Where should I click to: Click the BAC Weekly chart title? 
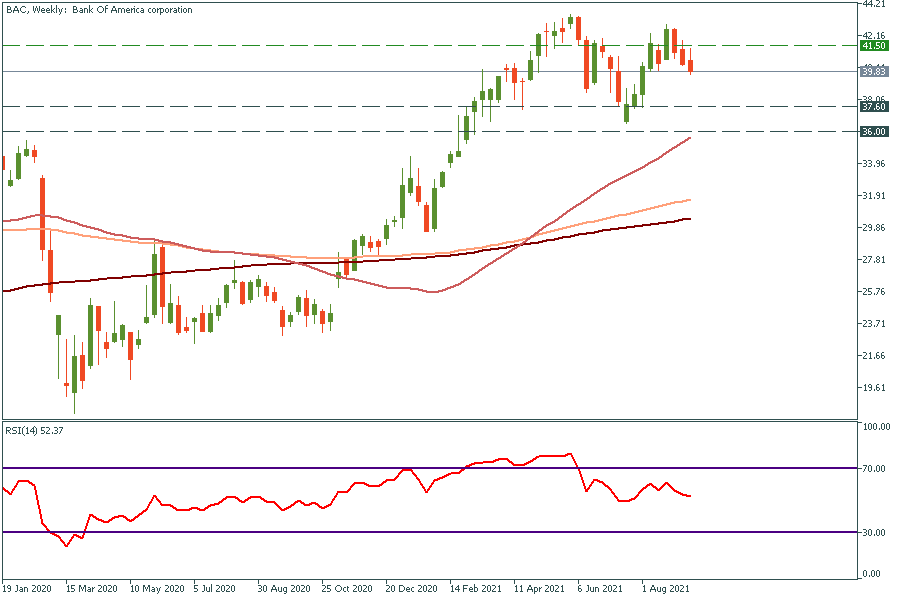pyautogui.click(x=98, y=9)
